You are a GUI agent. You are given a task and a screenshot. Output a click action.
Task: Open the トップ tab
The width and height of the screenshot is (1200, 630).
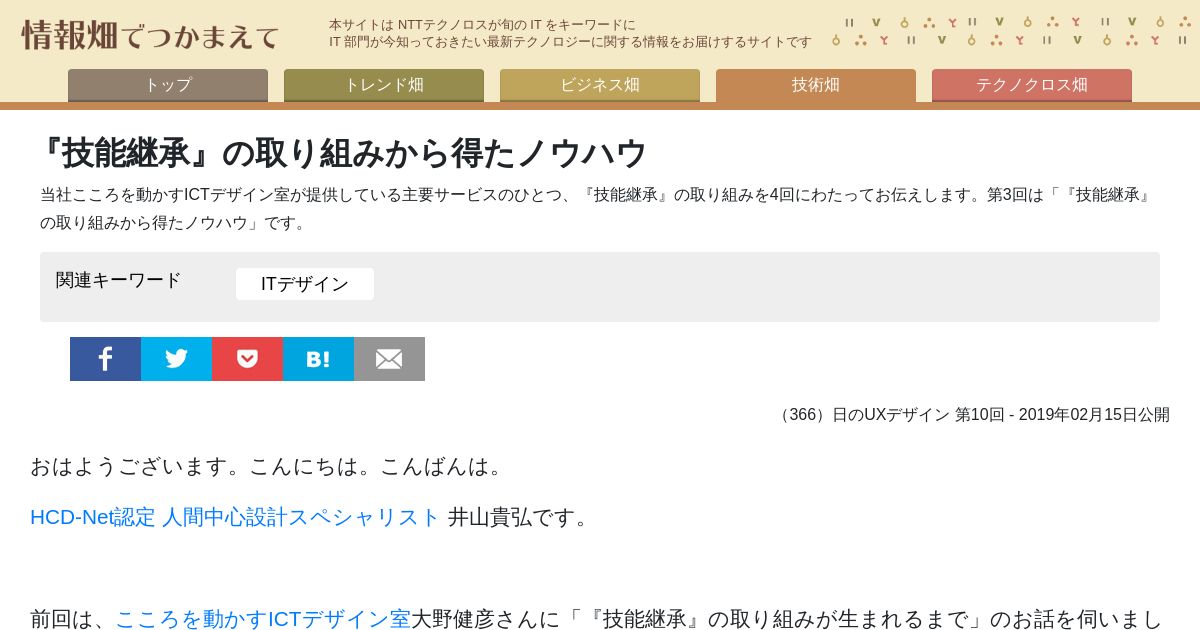click(x=168, y=85)
